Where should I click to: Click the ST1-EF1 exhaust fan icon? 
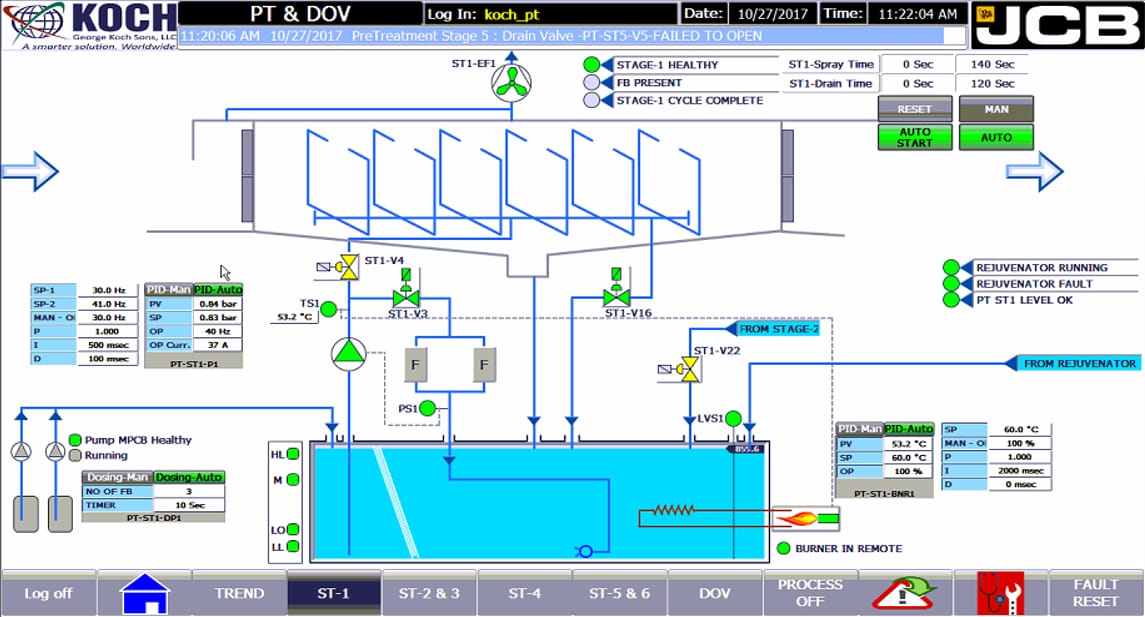[511, 82]
